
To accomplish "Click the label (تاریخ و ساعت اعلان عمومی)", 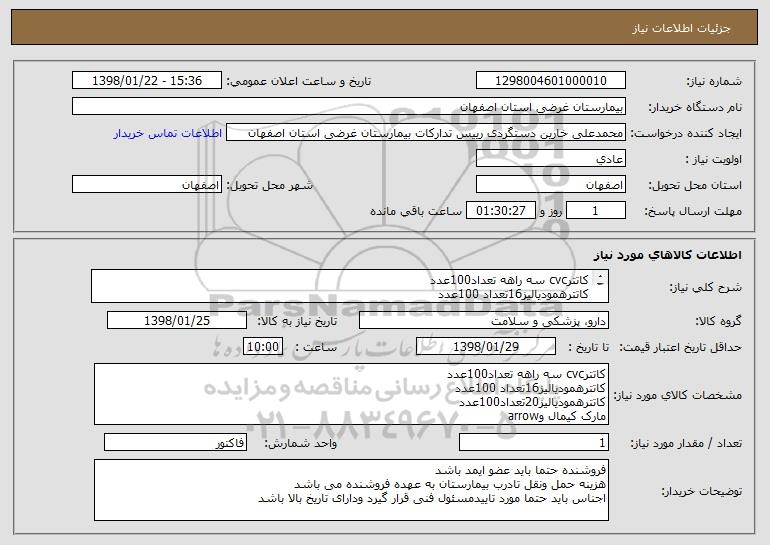I will [299, 81].
